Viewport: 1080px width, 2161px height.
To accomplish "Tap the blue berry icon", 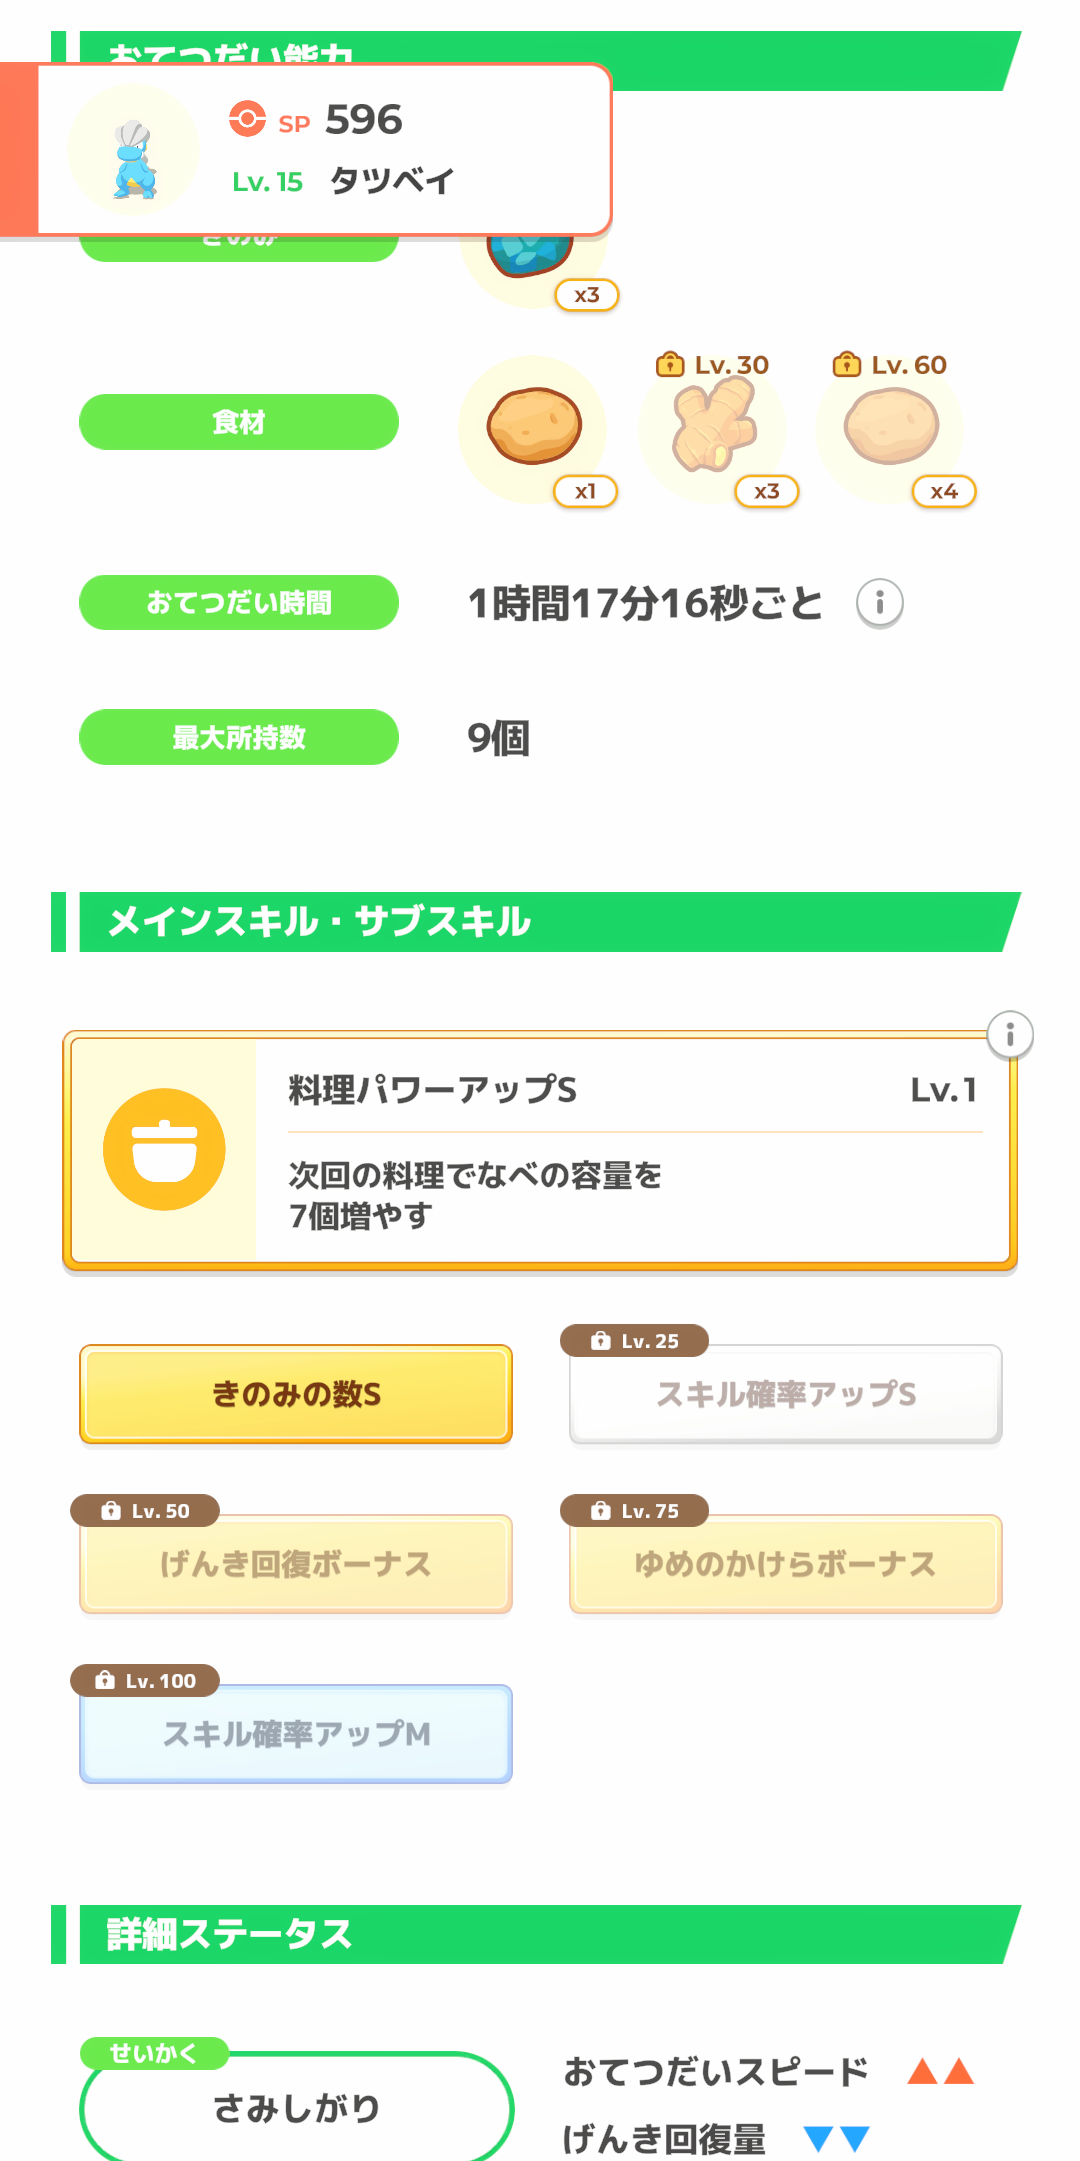I will coord(531,256).
